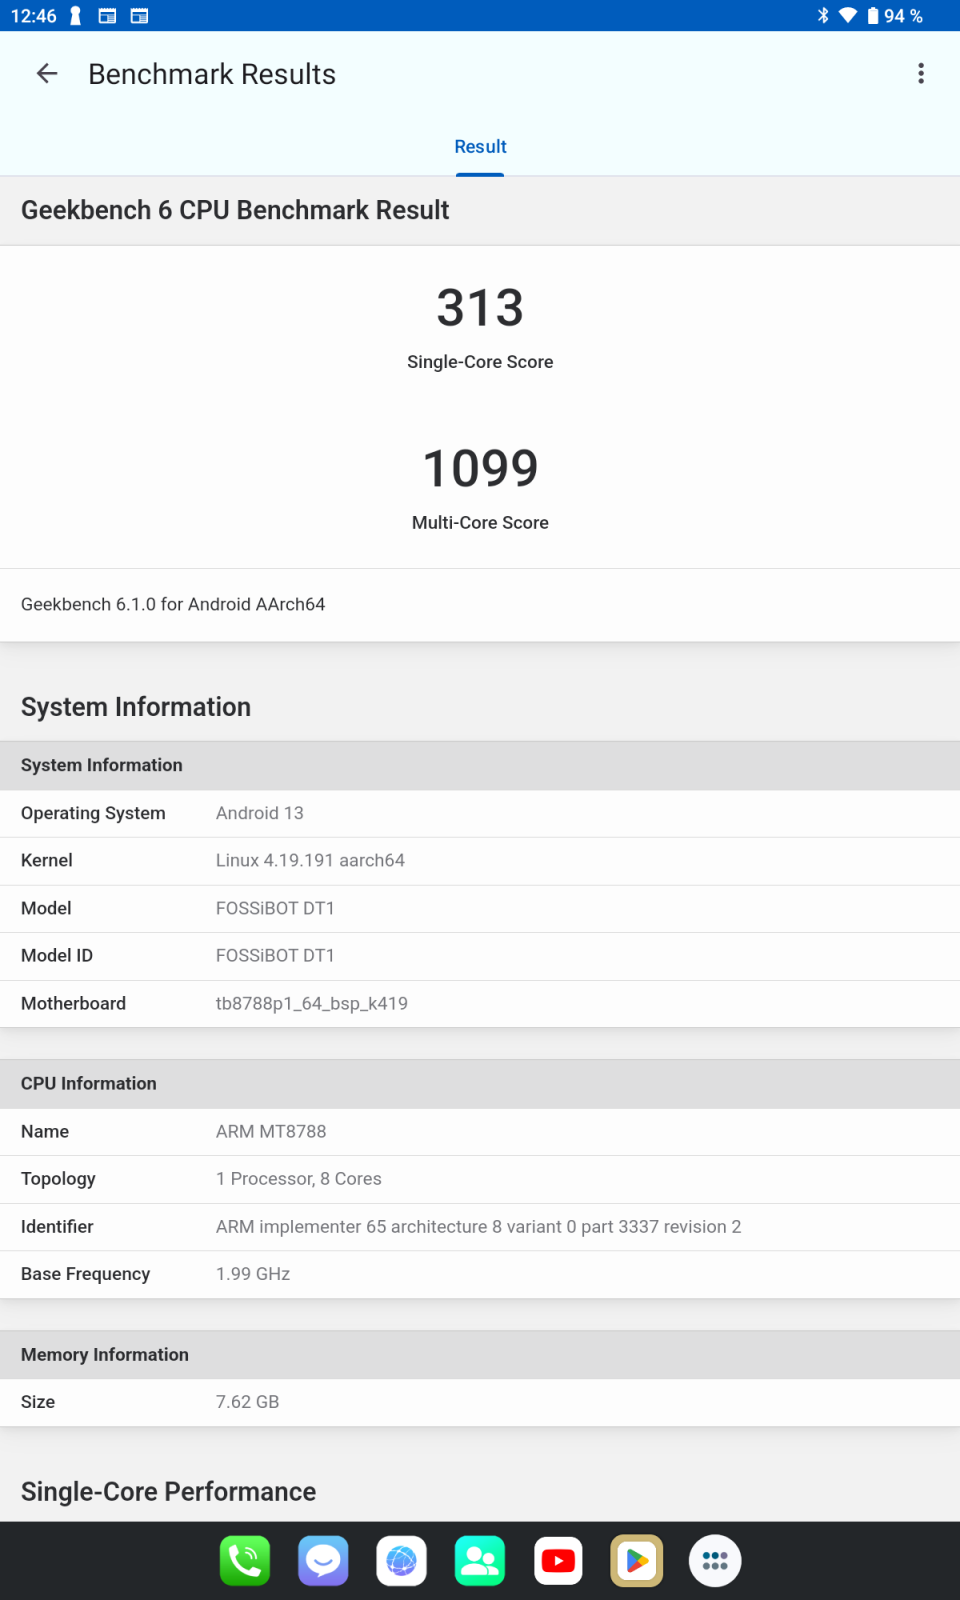Tap the Android 13 value
The height and width of the screenshot is (1600, 960).
260,813
